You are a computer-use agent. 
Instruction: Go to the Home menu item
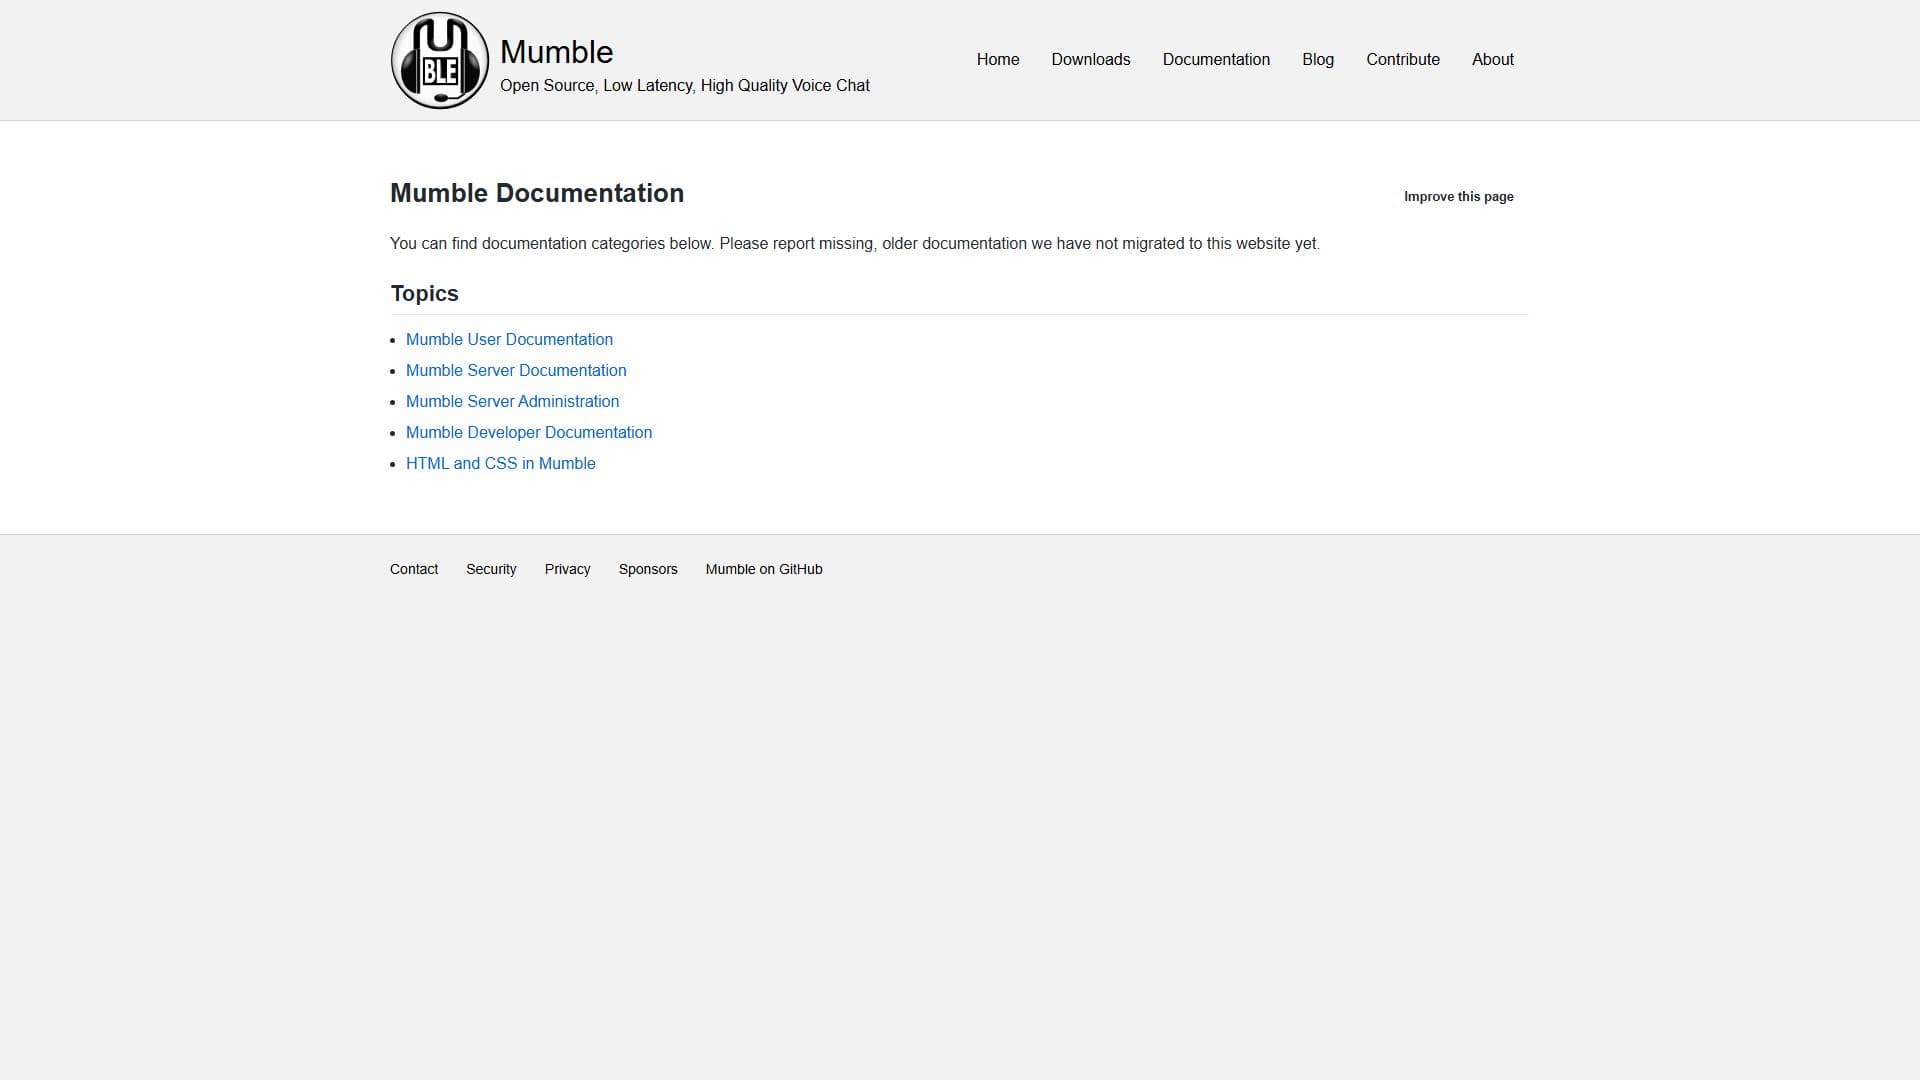(998, 59)
